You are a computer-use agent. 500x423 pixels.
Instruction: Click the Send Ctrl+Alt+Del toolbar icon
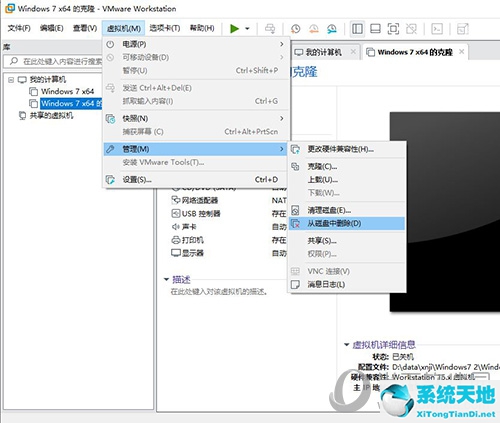click(x=270, y=29)
